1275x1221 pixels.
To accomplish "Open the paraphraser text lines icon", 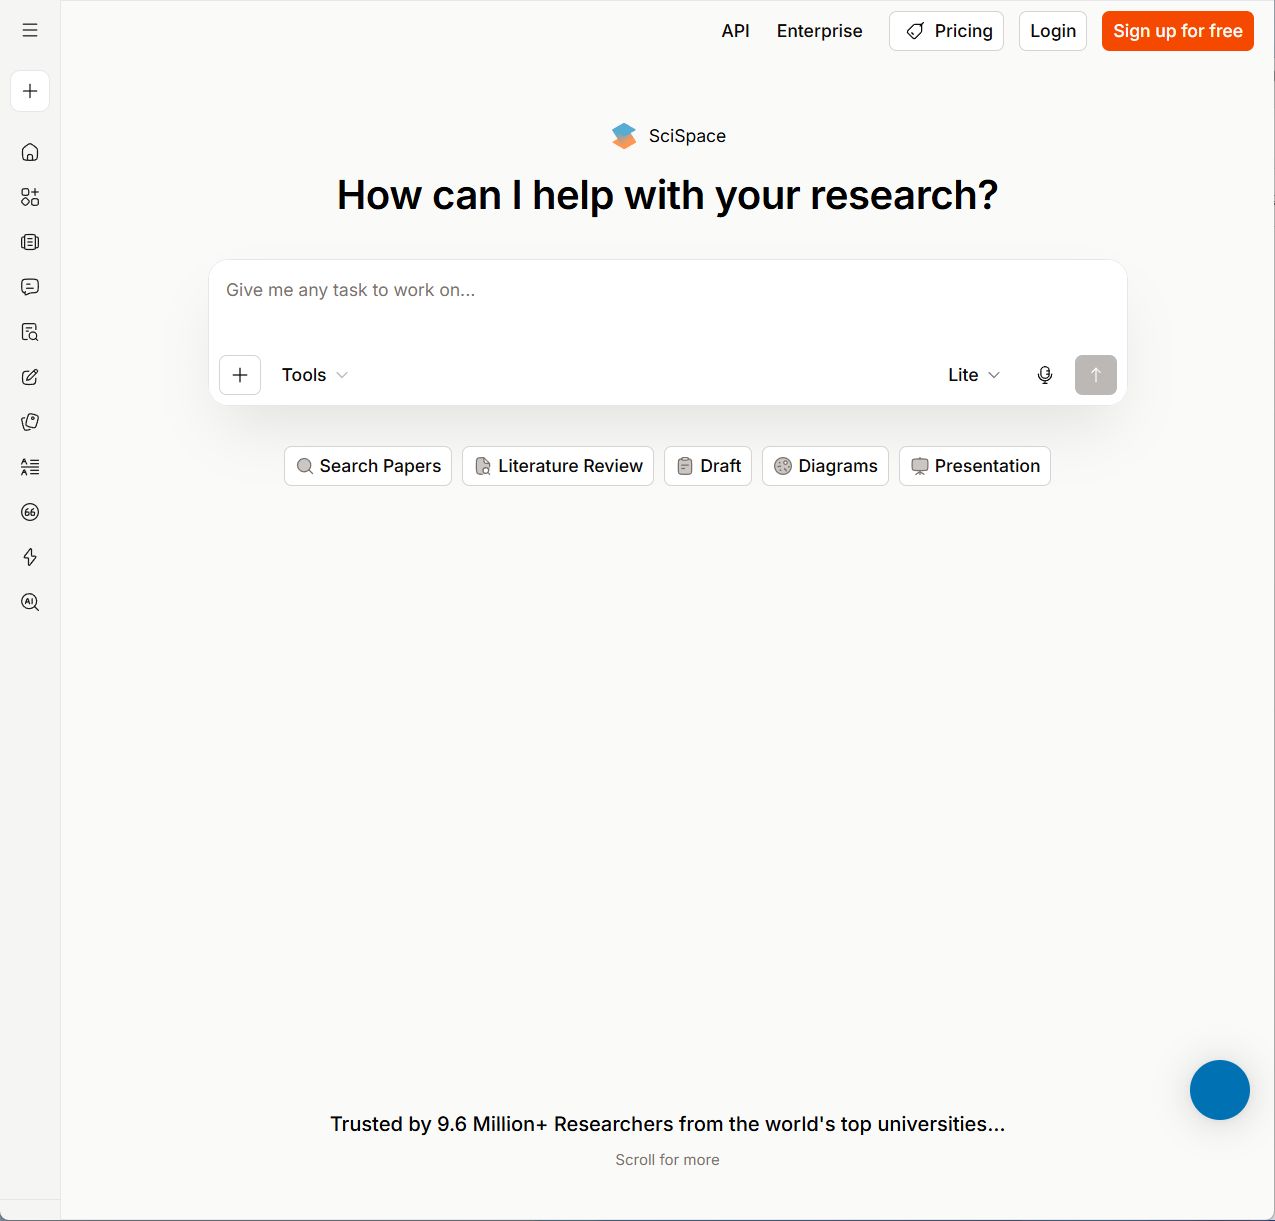I will pos(30,467).
